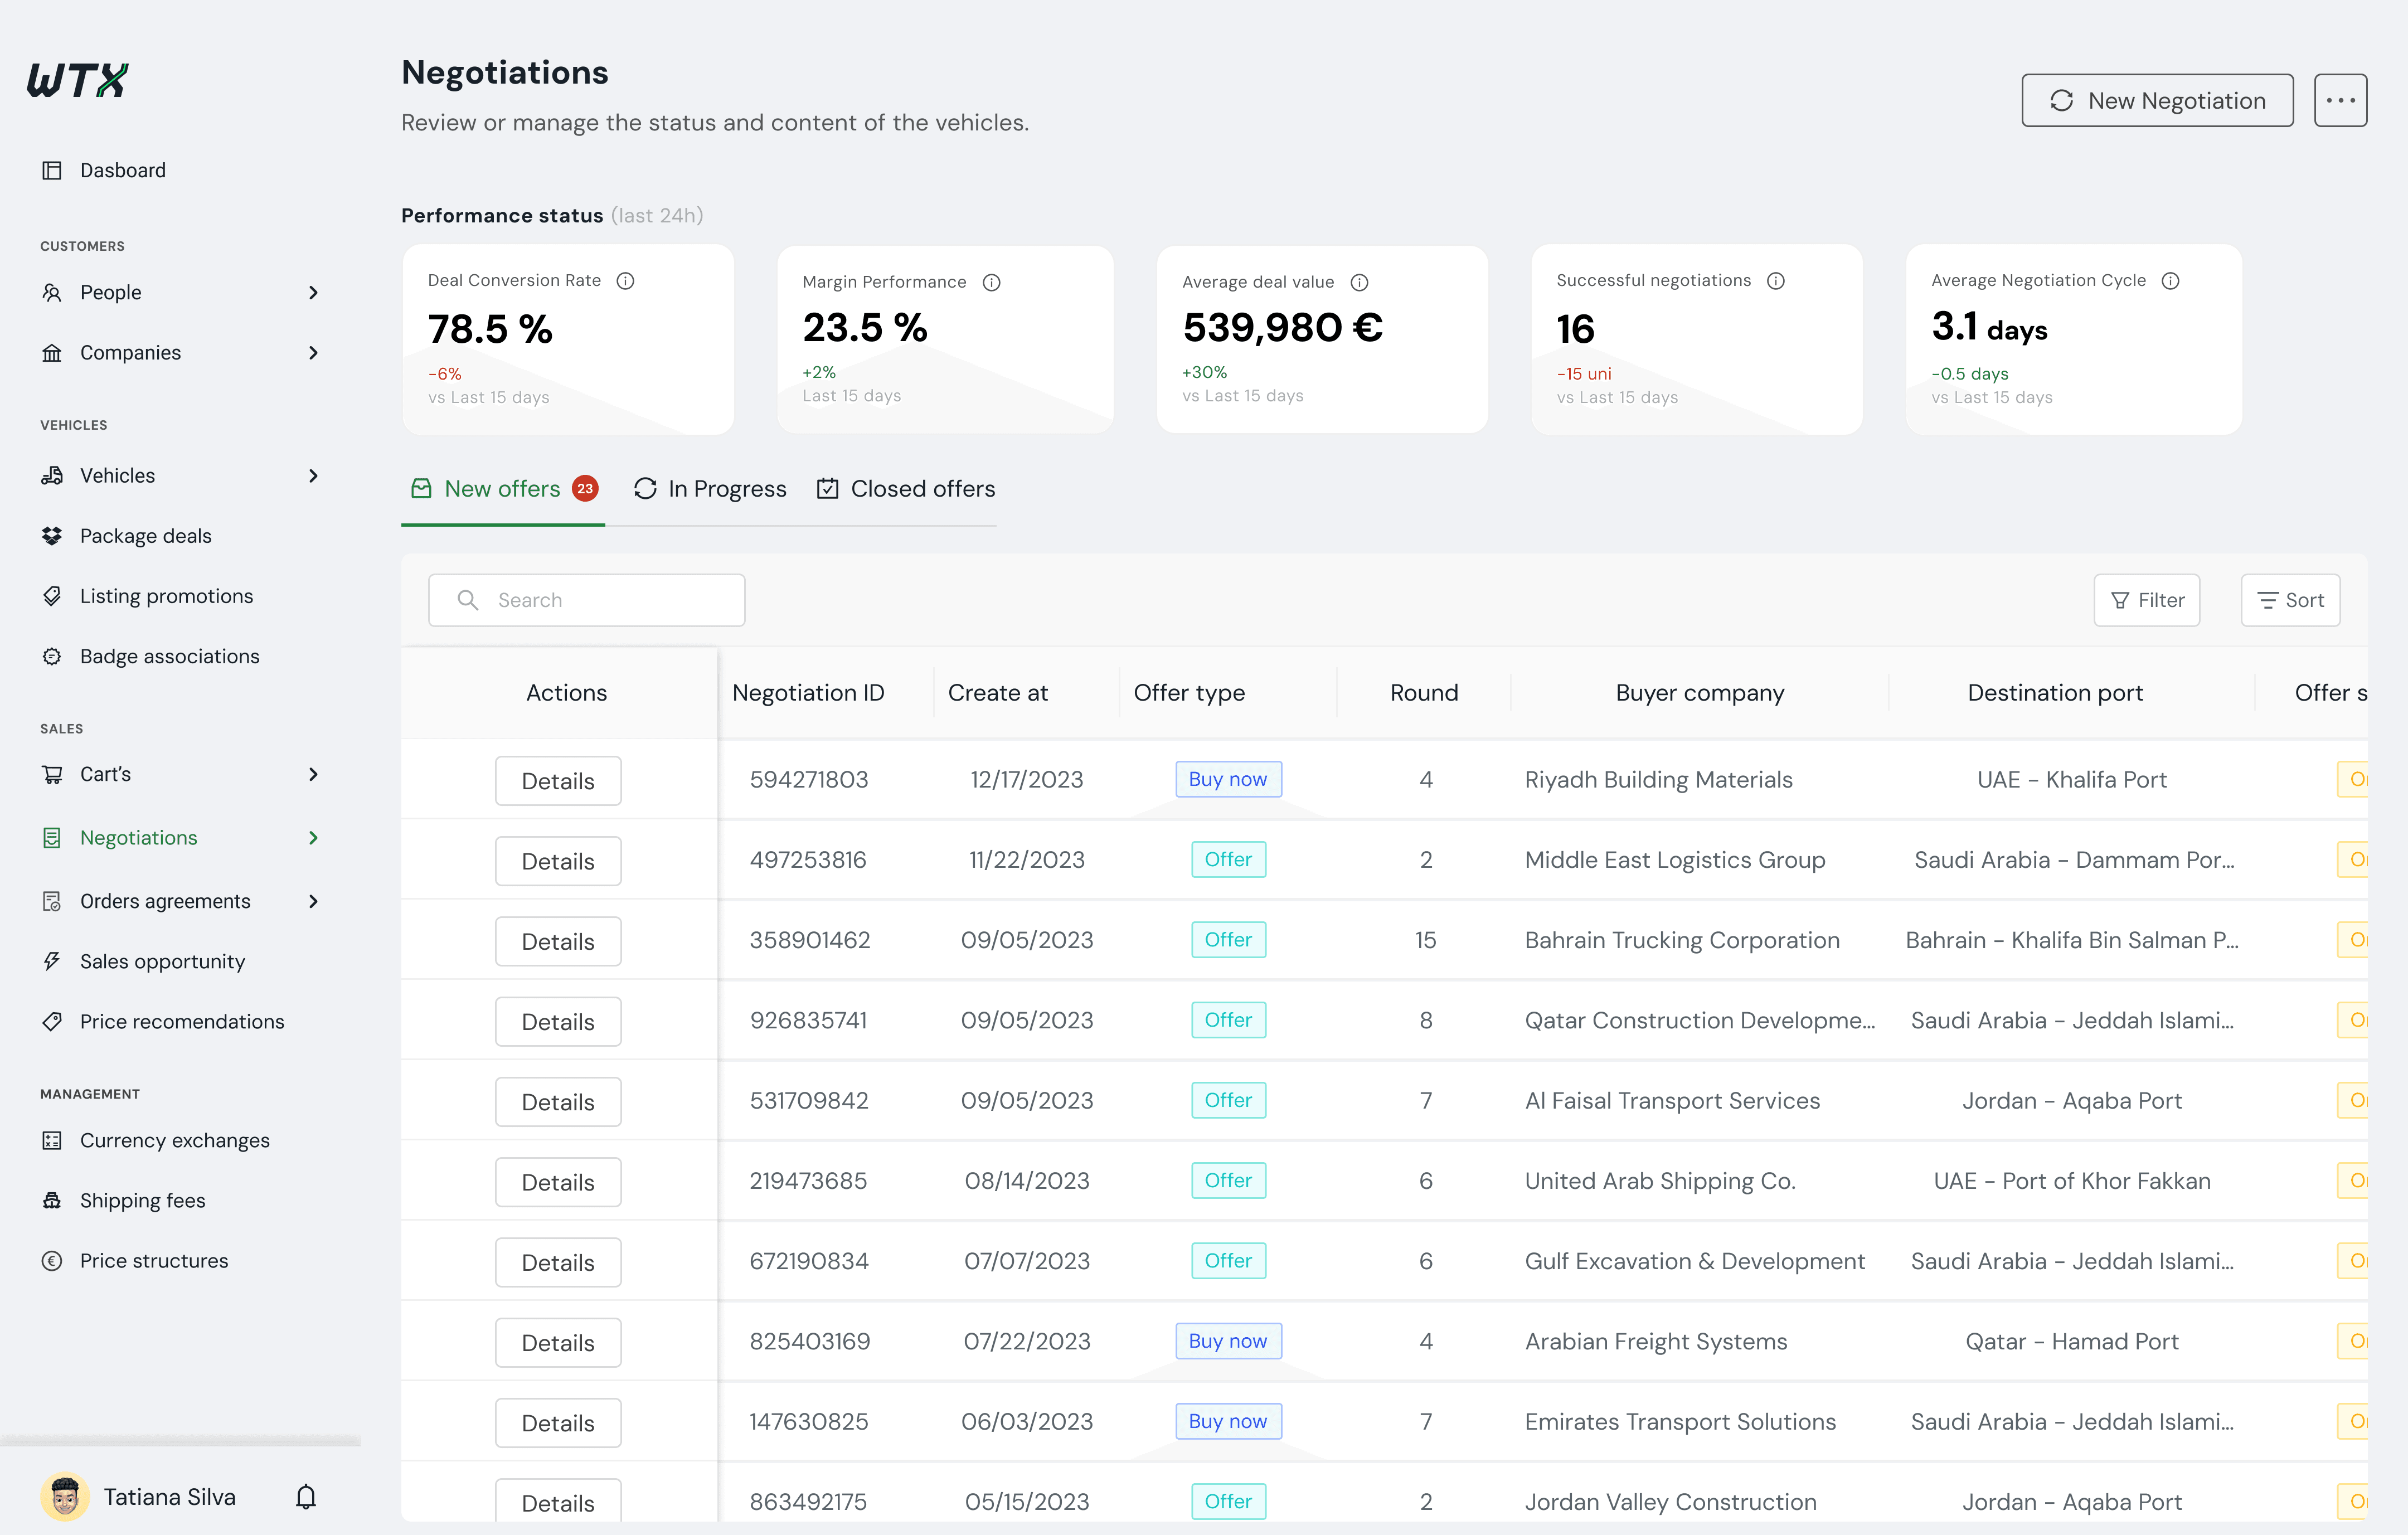Click the Search input field
The image size is (2408, 1535).
(586, 600)
